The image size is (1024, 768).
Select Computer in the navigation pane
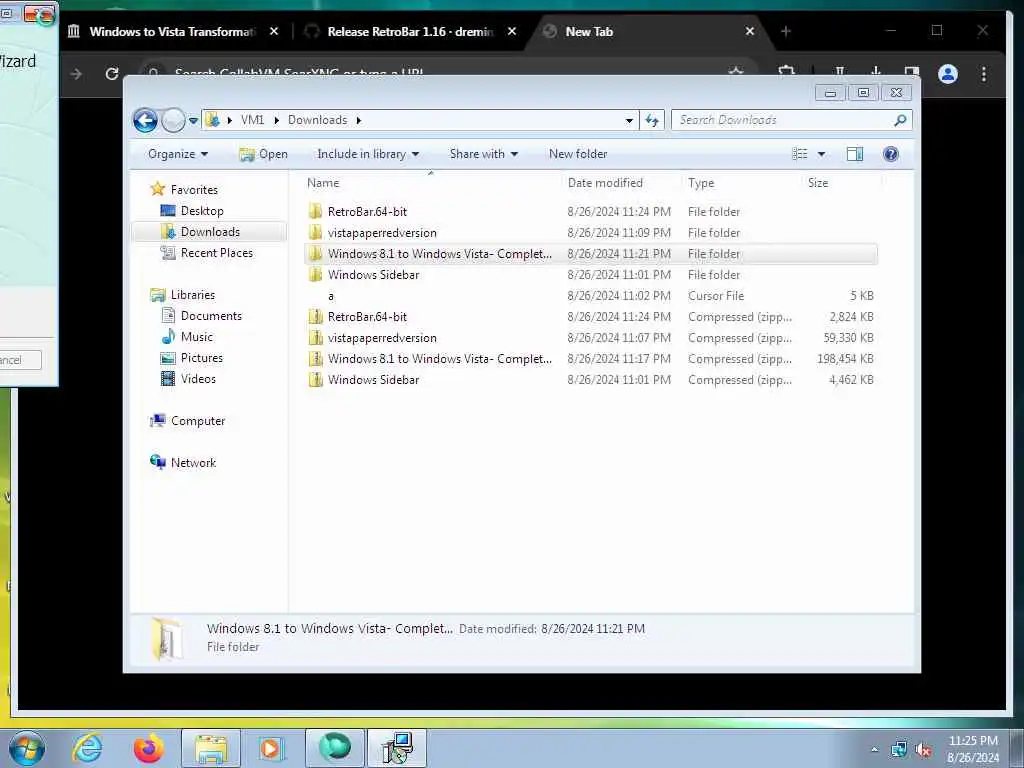(197, 421)
